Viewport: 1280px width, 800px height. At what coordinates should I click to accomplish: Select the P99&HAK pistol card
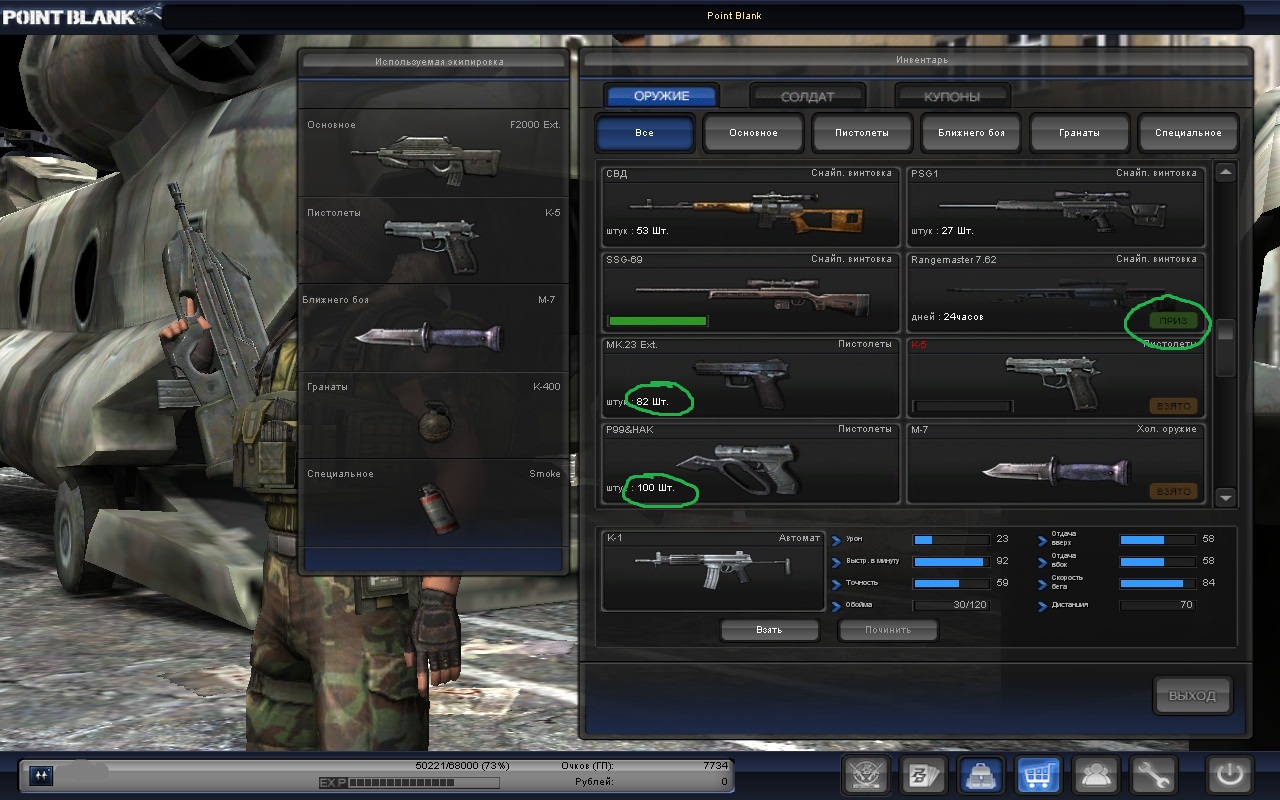(751, 463)
